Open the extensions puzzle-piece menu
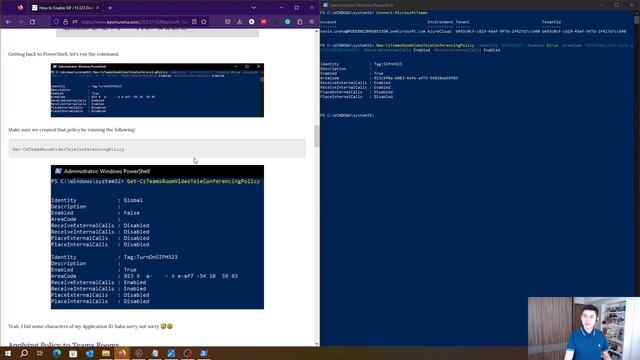This screenshot has height=360, width=640. tap(300, 22)
